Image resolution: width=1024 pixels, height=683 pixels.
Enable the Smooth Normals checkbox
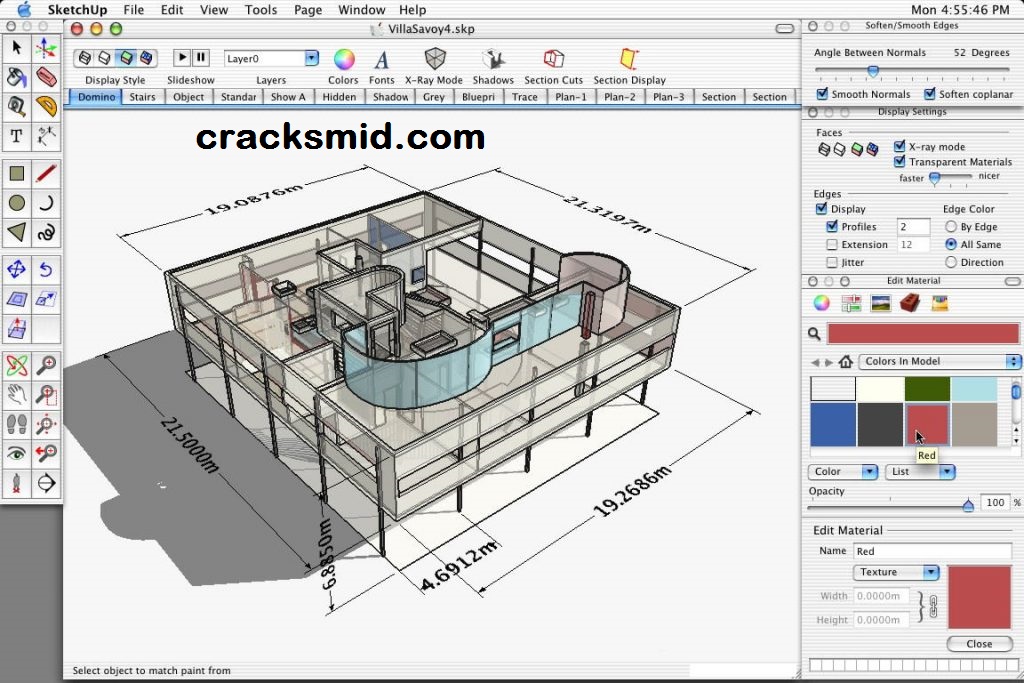click(x=823, y=94)
